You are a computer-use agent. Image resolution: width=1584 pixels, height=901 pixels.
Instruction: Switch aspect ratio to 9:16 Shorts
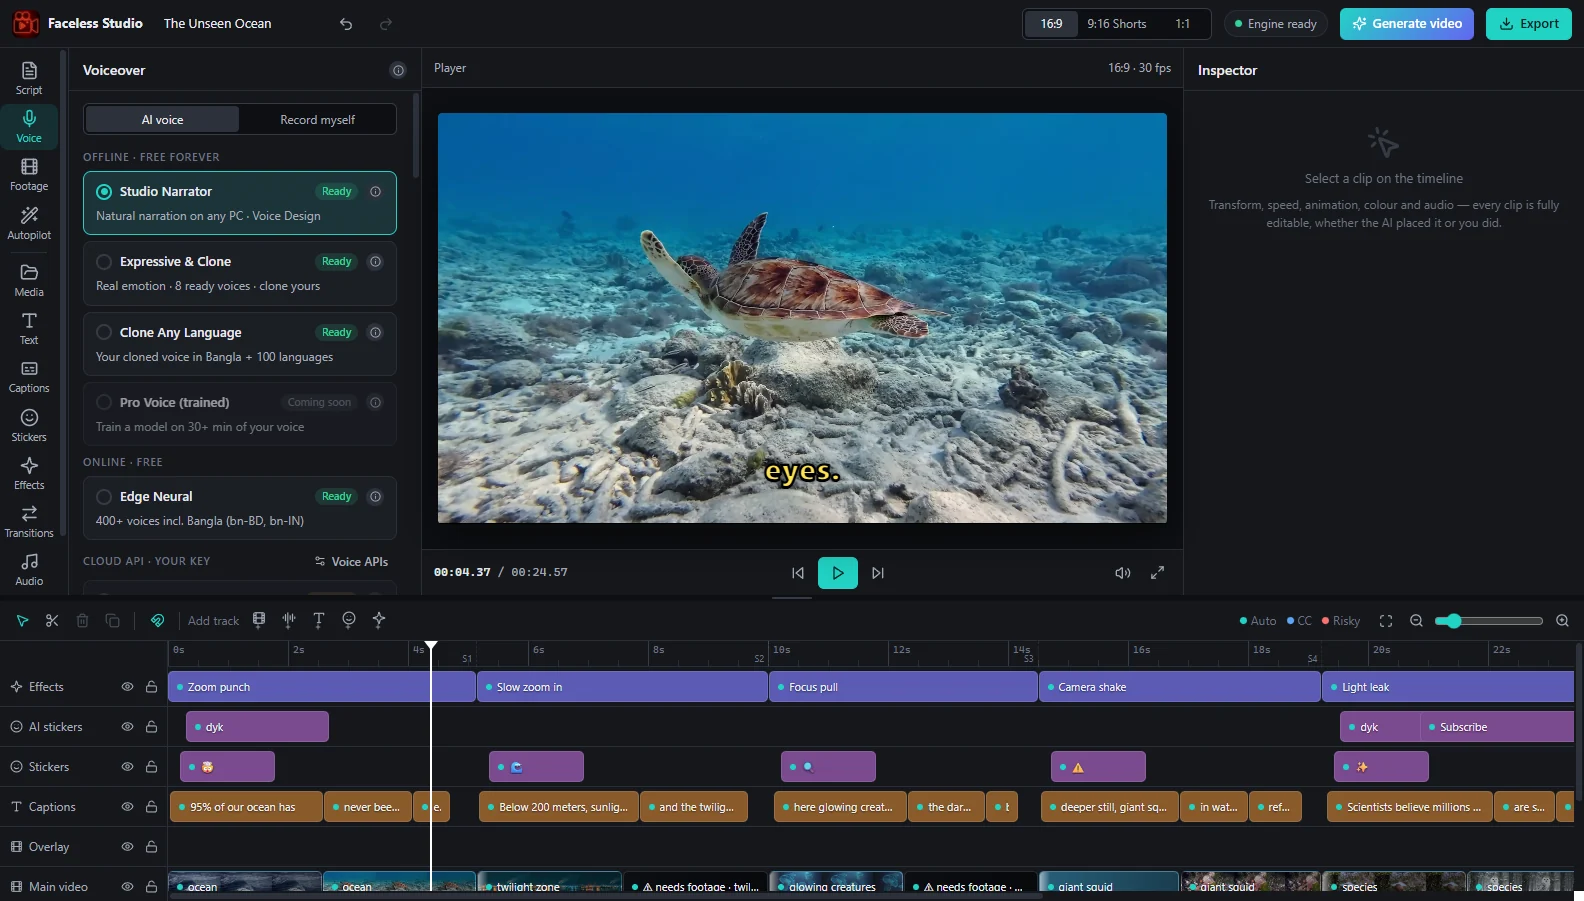pyautogui.click(x=1117, y=24)
